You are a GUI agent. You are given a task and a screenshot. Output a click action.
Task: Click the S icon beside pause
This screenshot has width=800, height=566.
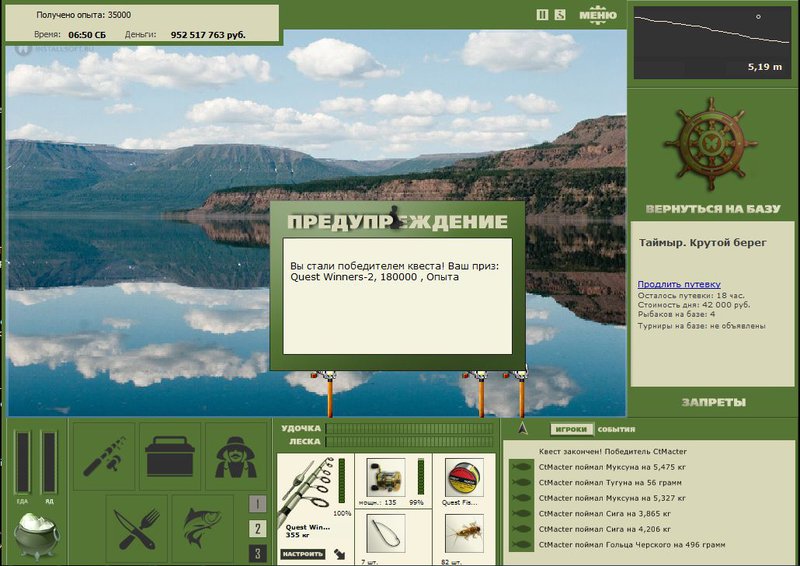pos(560,15)
